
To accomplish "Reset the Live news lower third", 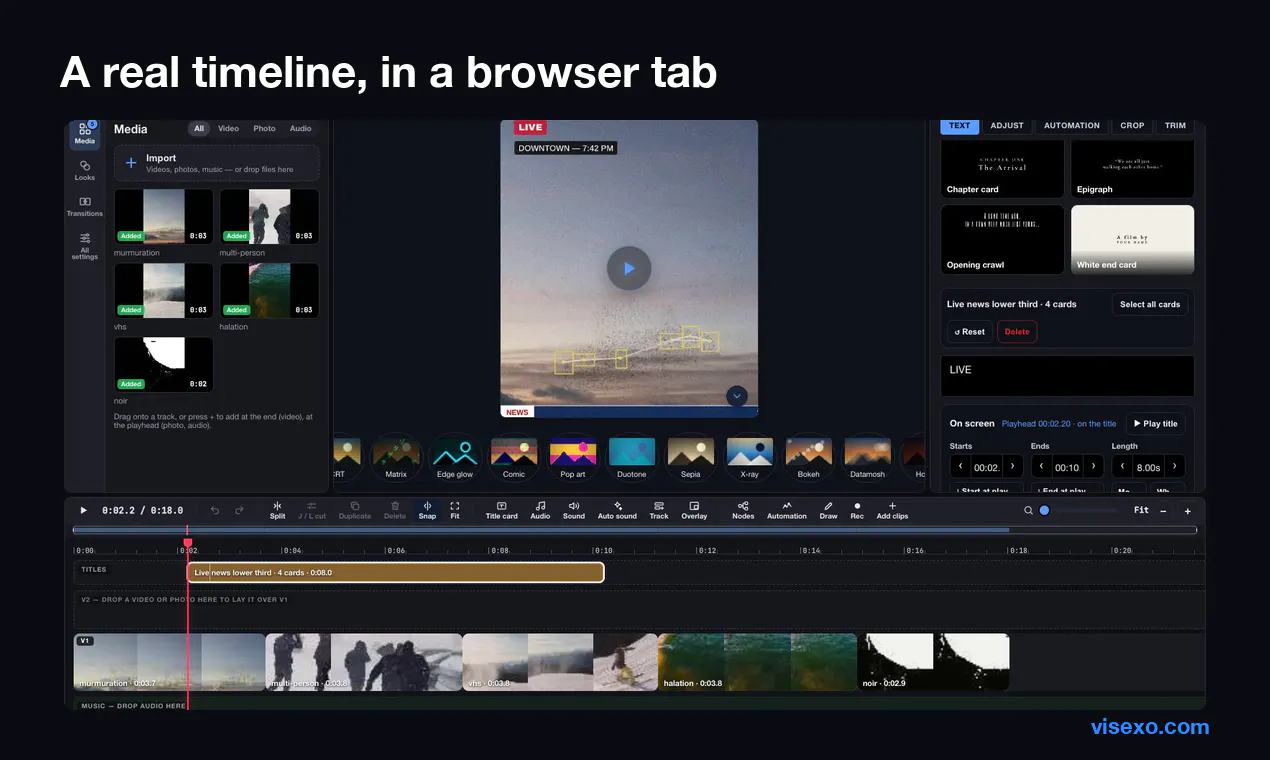I will tap(970, 332).
